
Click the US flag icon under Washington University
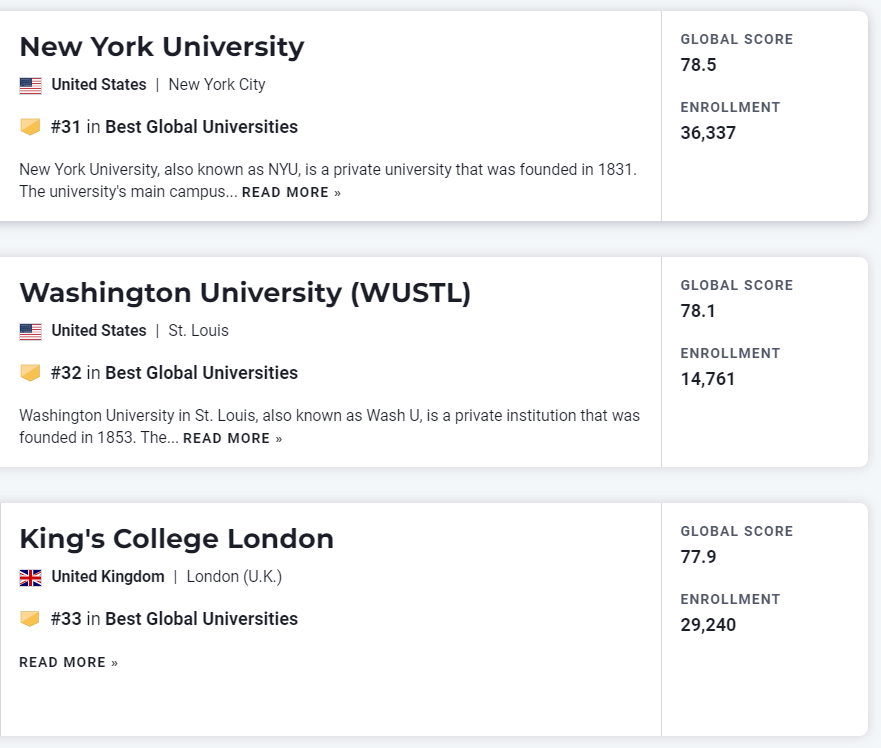(30, 331)
